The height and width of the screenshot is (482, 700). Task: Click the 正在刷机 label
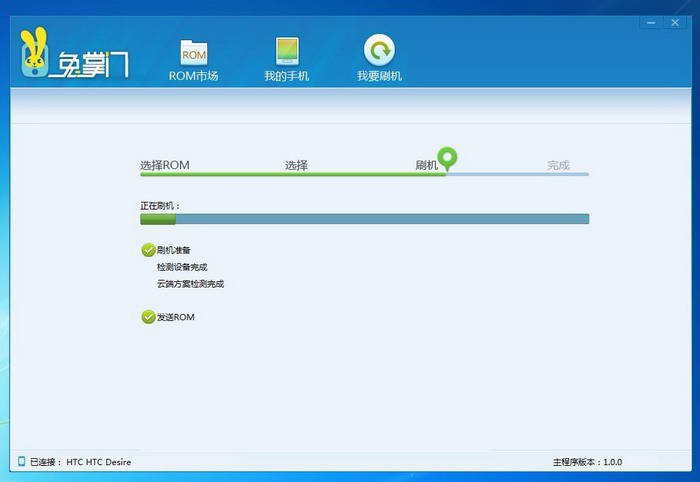point(160,206)
